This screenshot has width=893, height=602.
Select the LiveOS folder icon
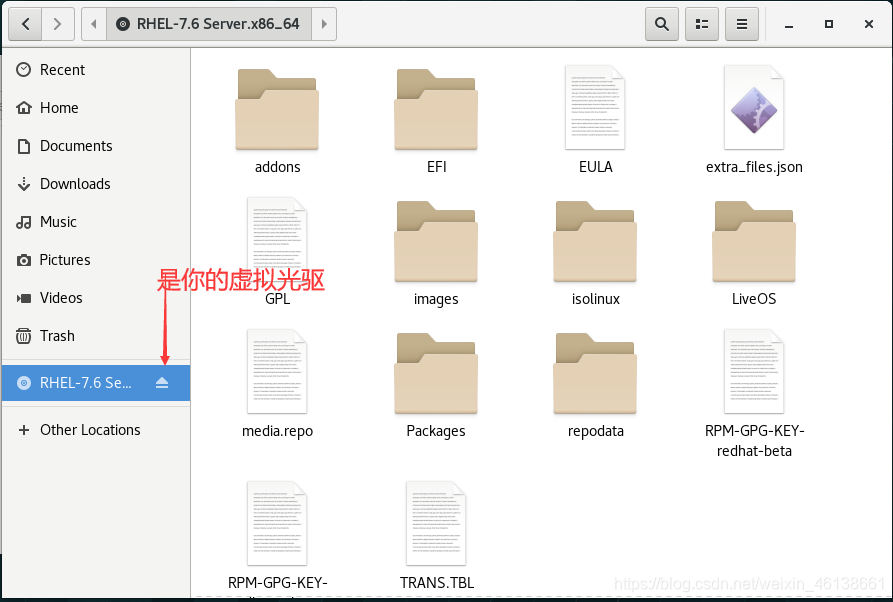[x=753, y=241]
